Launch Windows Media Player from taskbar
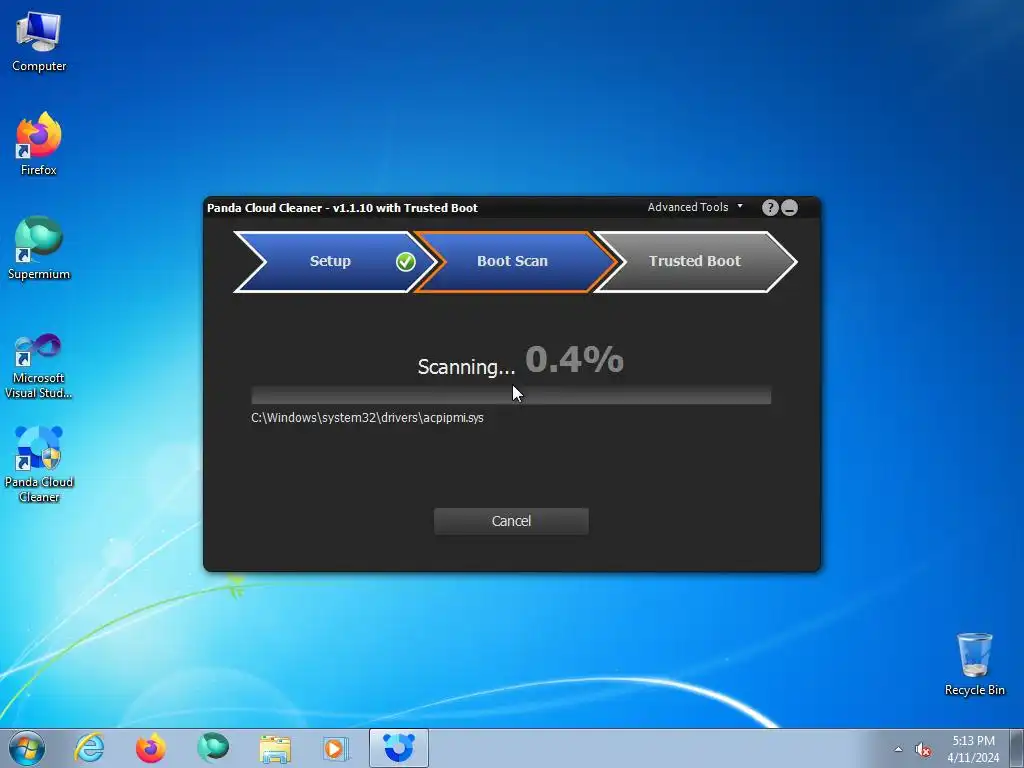The width and height of the screenshot is (1024, 768). coord(336,748)
